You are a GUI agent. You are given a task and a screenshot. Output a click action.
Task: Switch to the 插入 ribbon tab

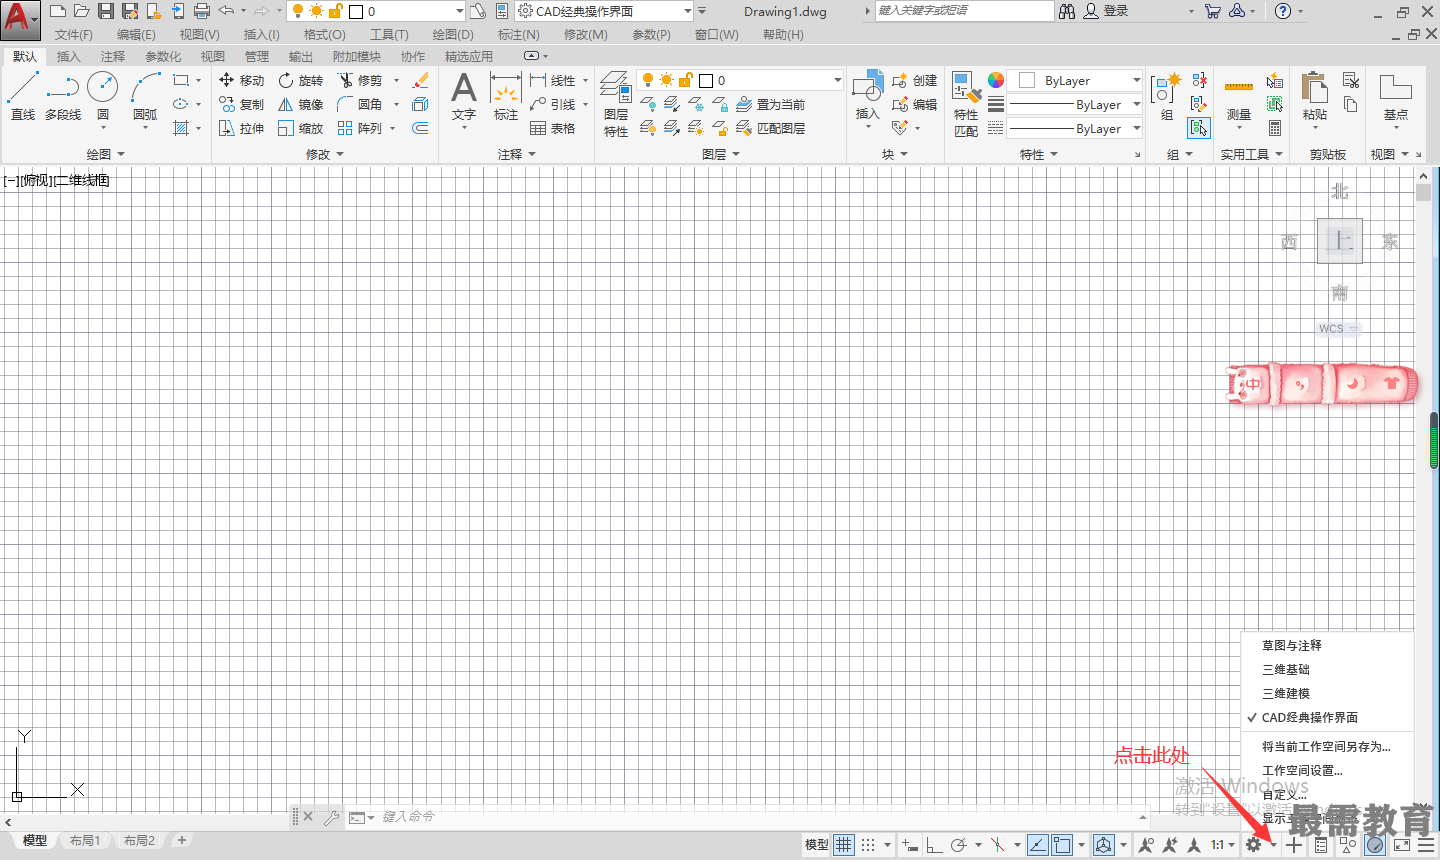point(68,57)
